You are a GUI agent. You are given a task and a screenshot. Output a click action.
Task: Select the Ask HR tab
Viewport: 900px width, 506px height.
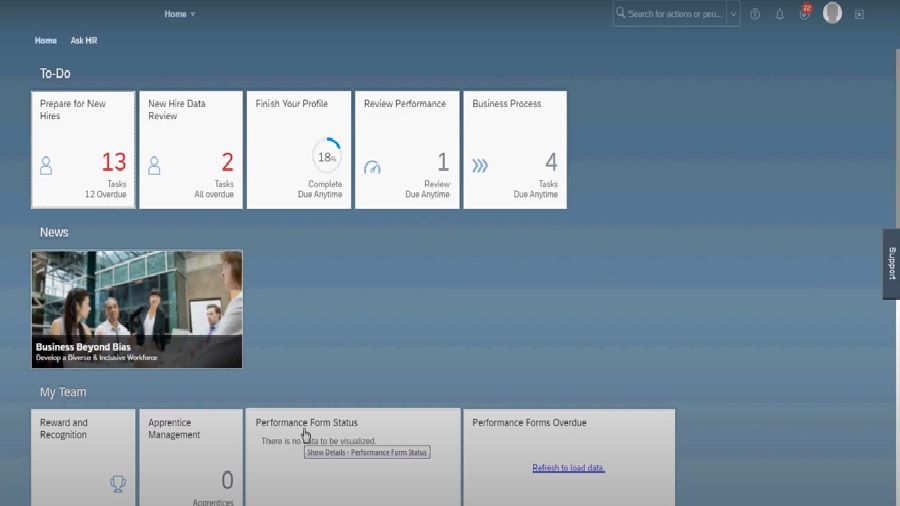pos(84,41)
